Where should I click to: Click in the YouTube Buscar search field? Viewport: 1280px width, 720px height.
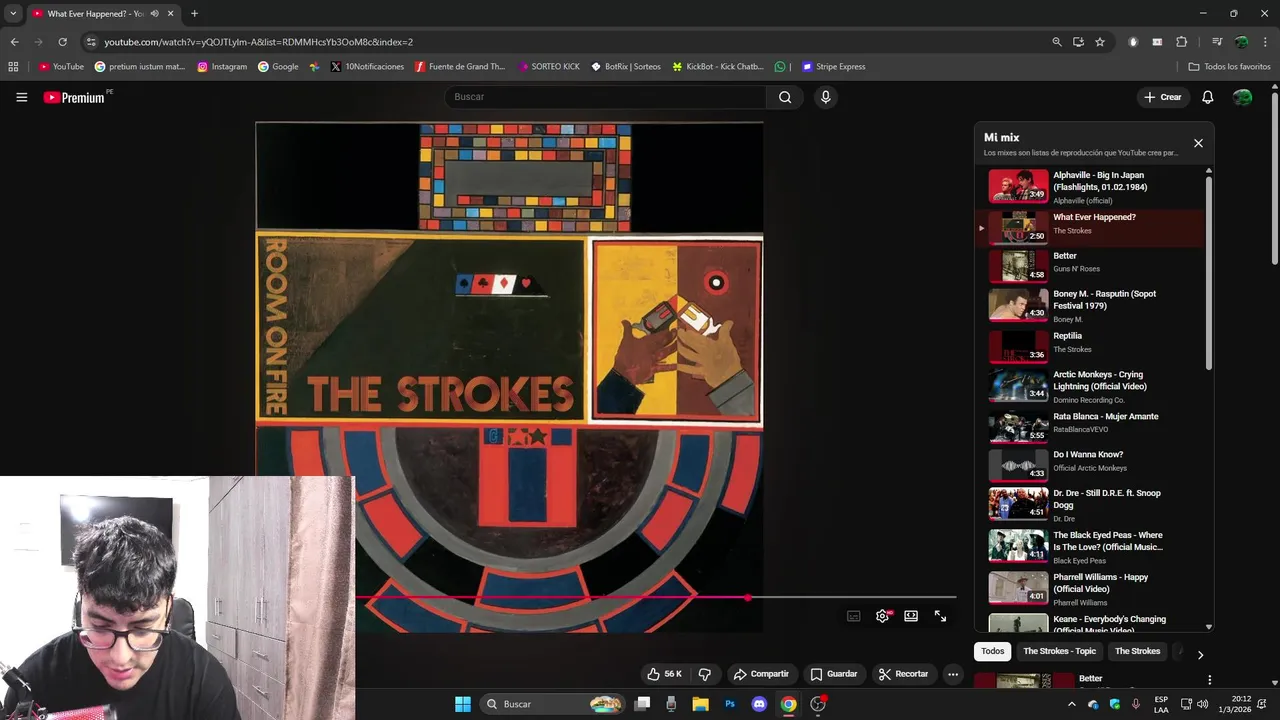605,97
